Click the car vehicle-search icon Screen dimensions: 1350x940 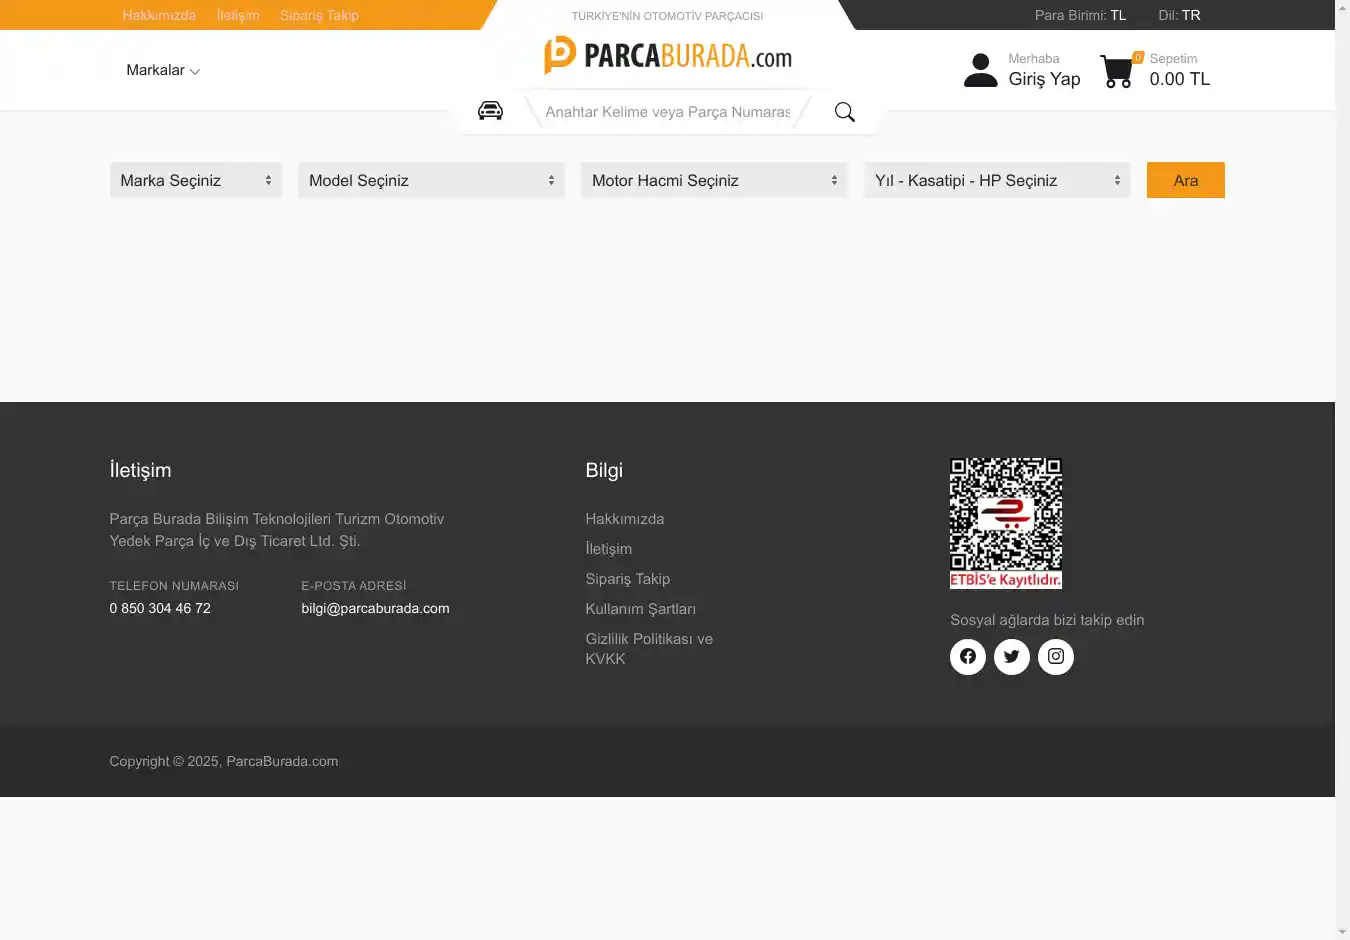point(490,111)
